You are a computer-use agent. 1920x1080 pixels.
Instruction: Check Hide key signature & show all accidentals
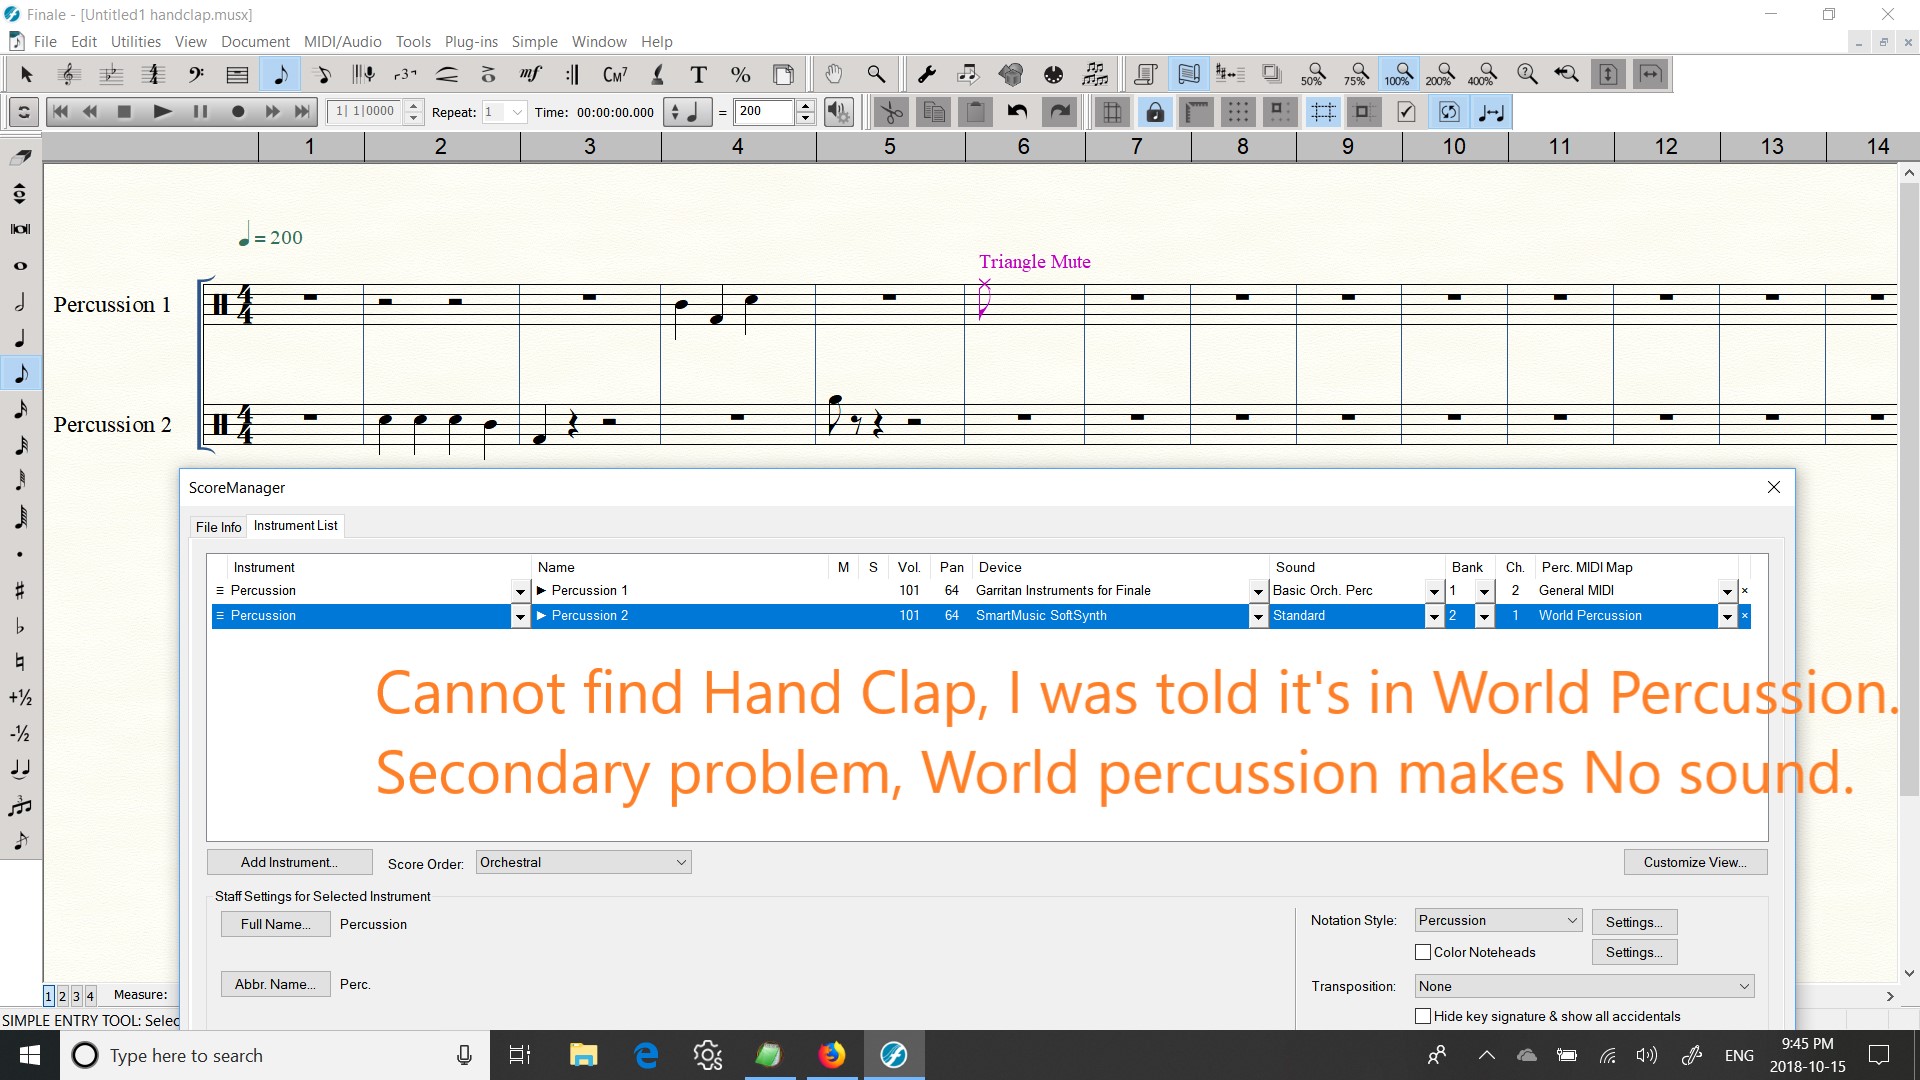[x=1423, y=1016]
